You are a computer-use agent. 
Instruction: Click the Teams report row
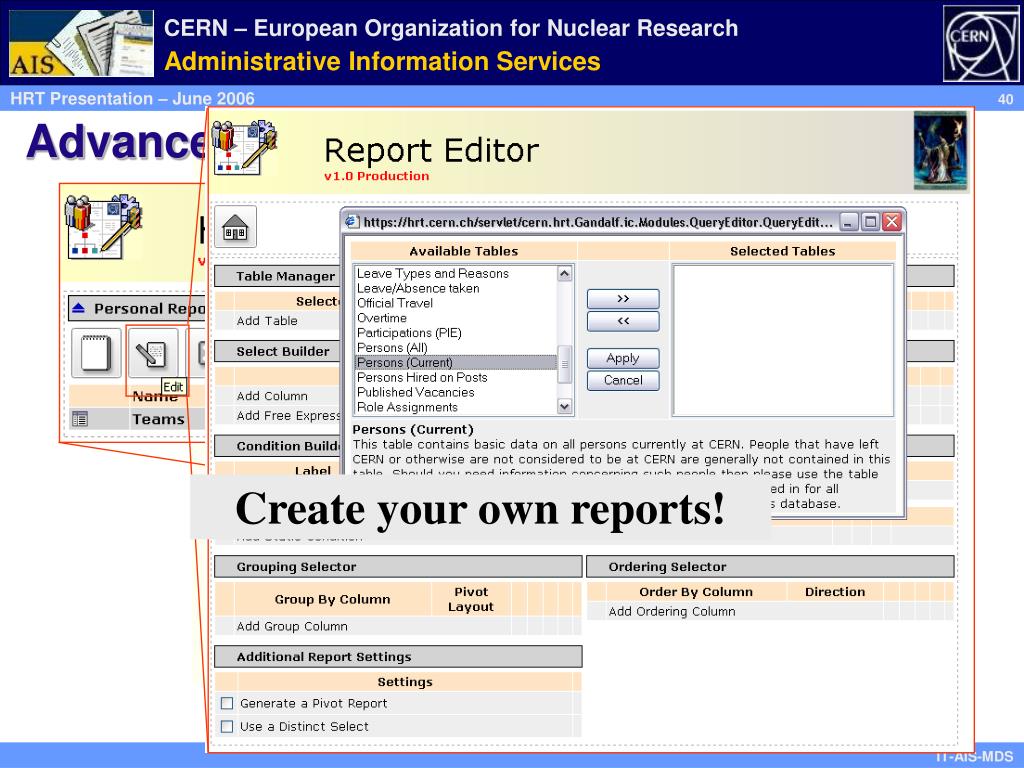[x=137, y=419]
